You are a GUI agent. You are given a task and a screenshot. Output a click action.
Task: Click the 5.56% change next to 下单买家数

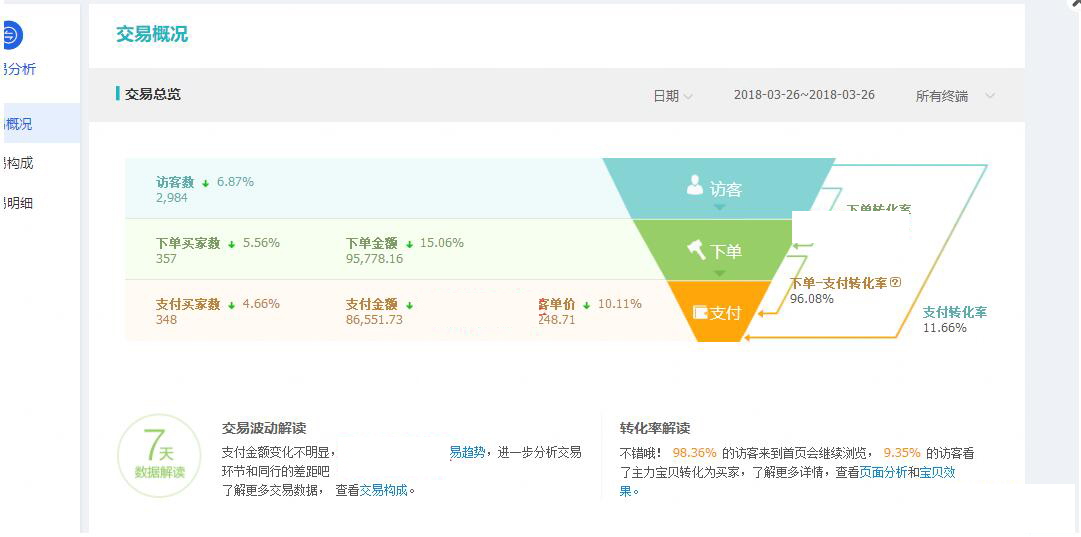(261, 243)
